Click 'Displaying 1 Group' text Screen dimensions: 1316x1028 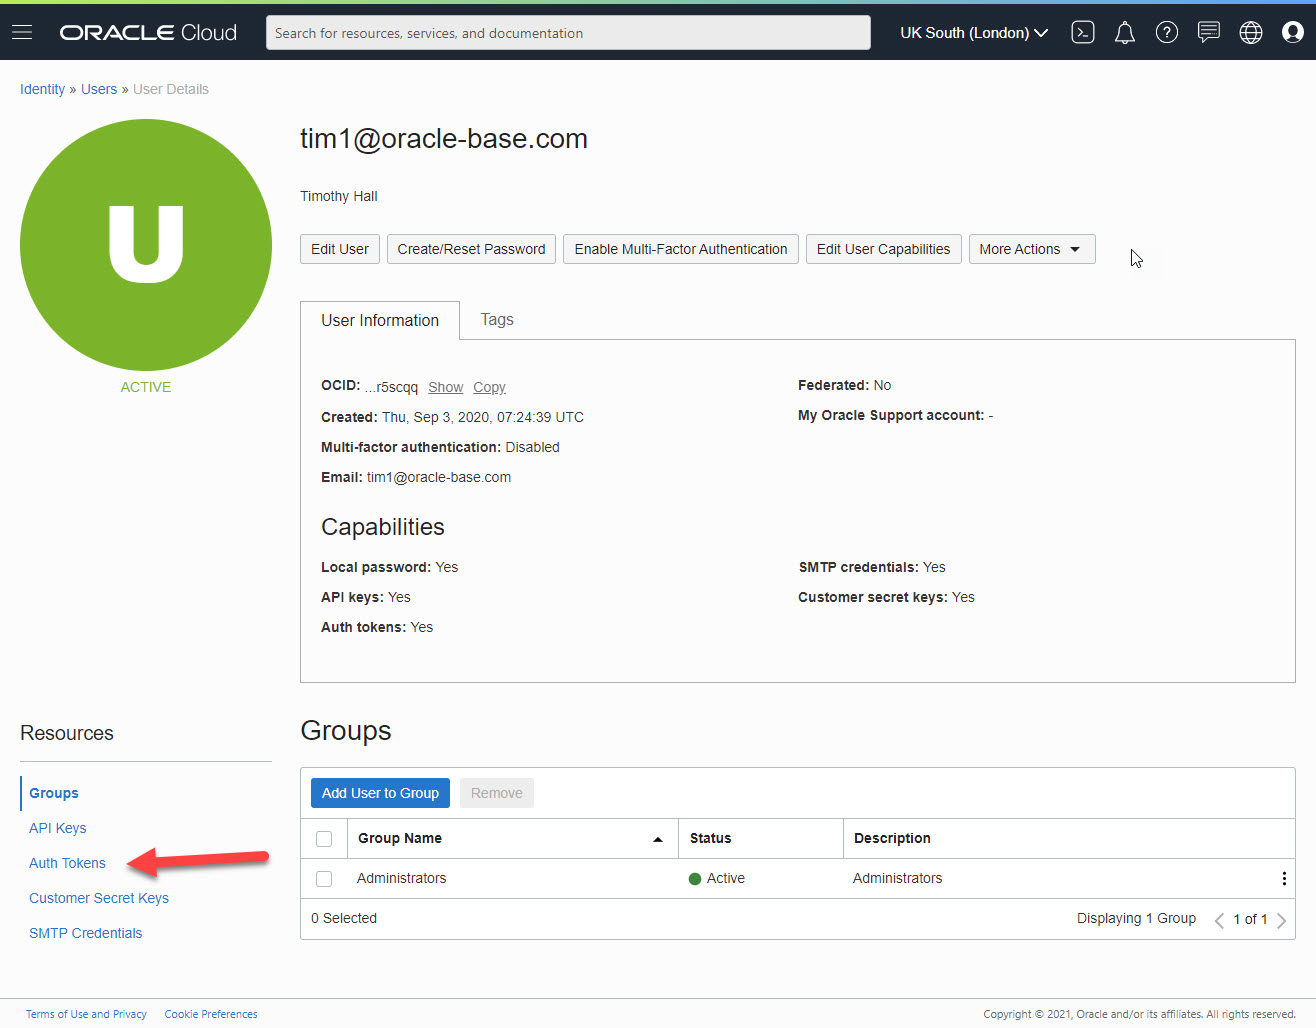1136,918
